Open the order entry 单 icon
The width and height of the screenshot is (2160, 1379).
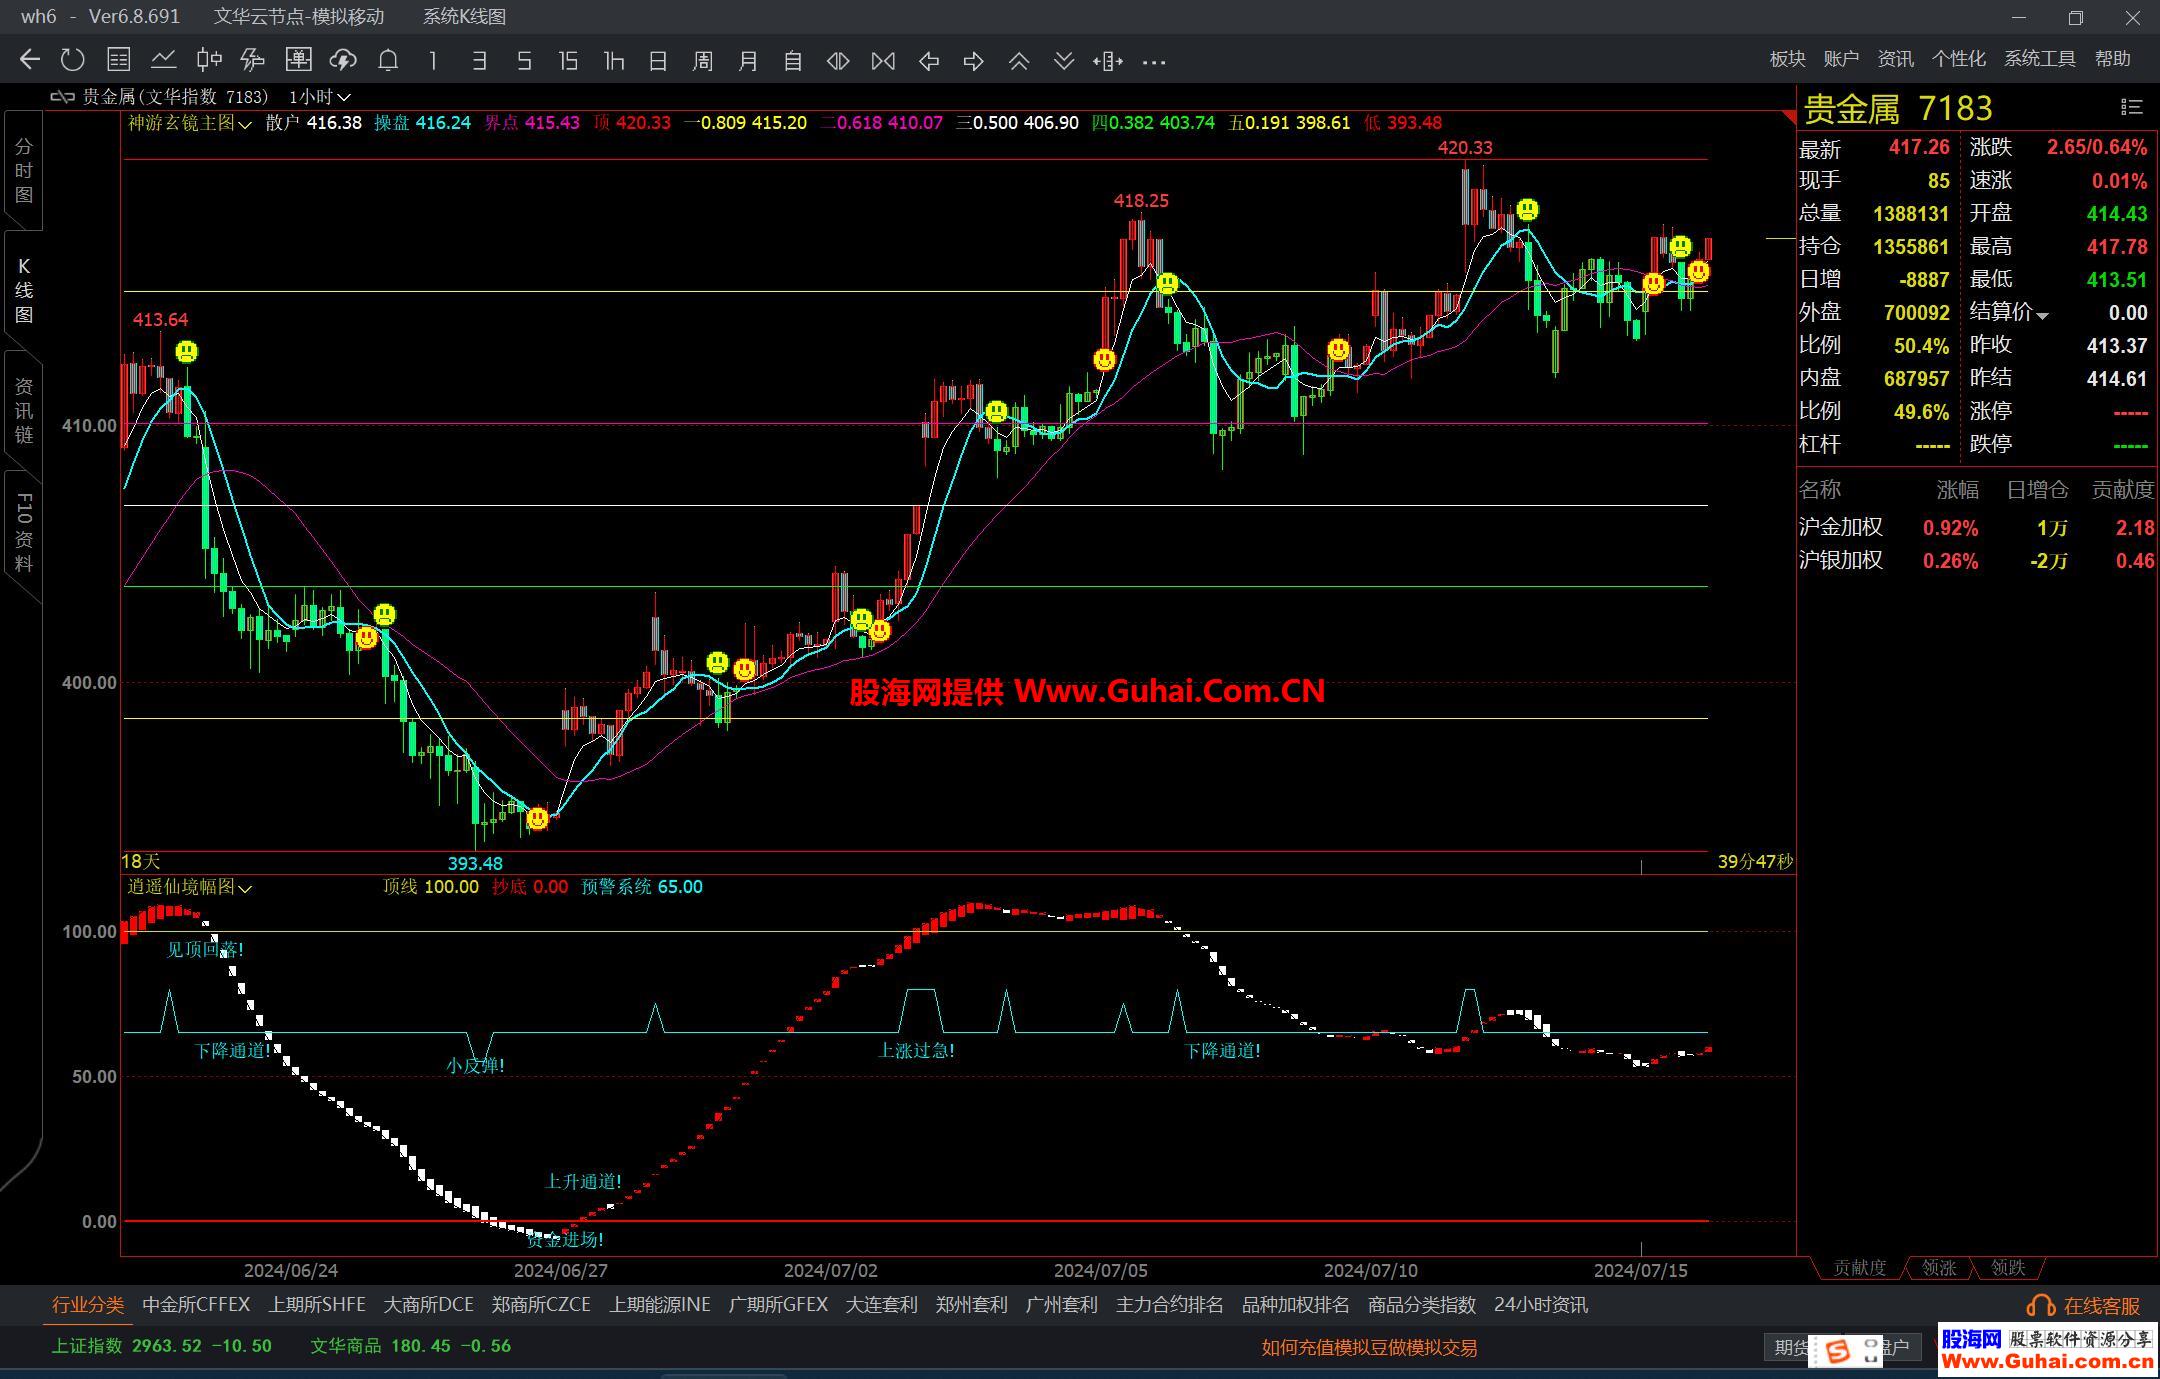298,60
